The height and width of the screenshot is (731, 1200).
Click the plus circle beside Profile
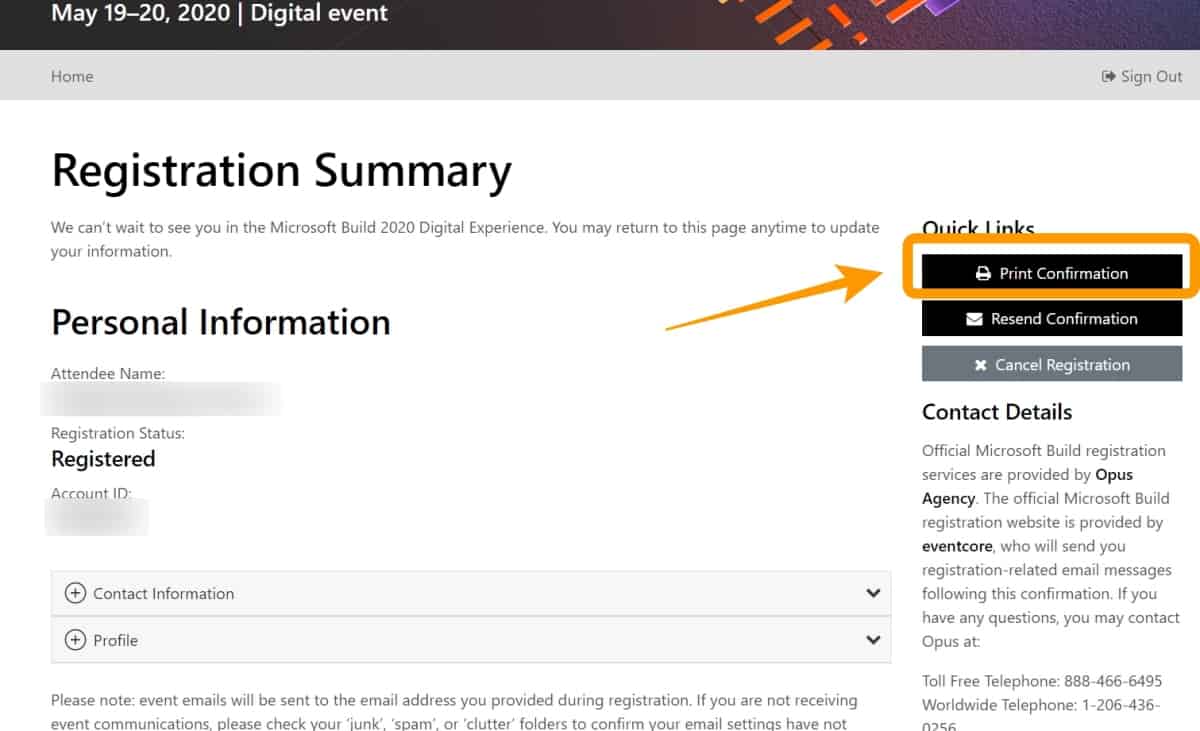[75, 640]
